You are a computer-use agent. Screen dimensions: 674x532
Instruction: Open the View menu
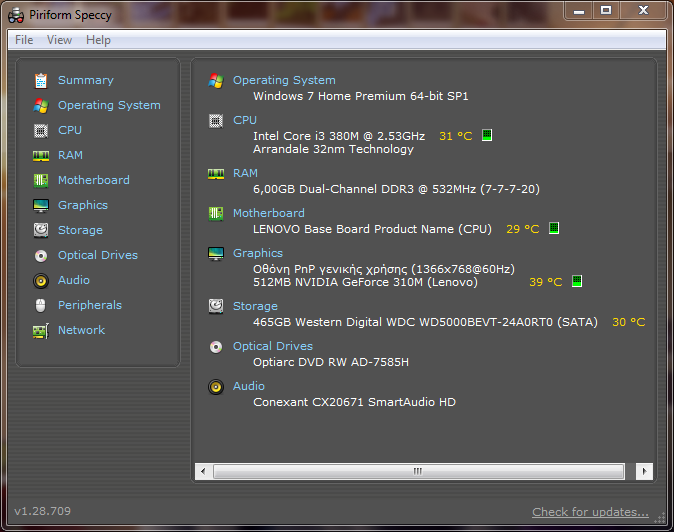click(59, 40)
